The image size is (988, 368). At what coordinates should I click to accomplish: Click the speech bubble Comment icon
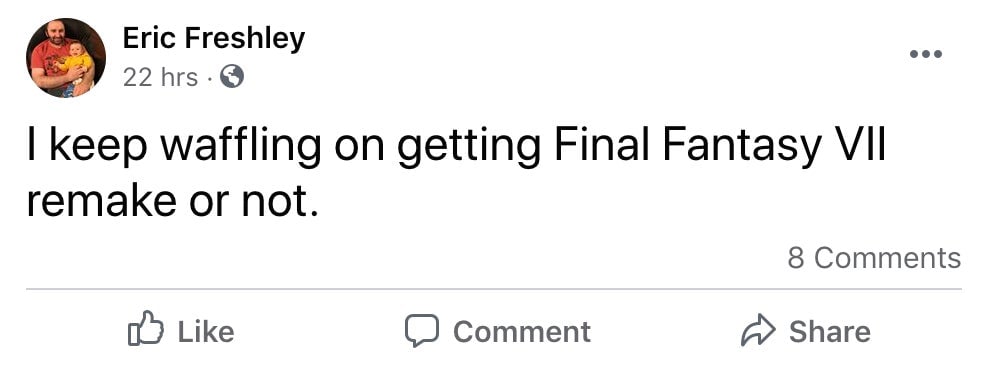(422, 331)
